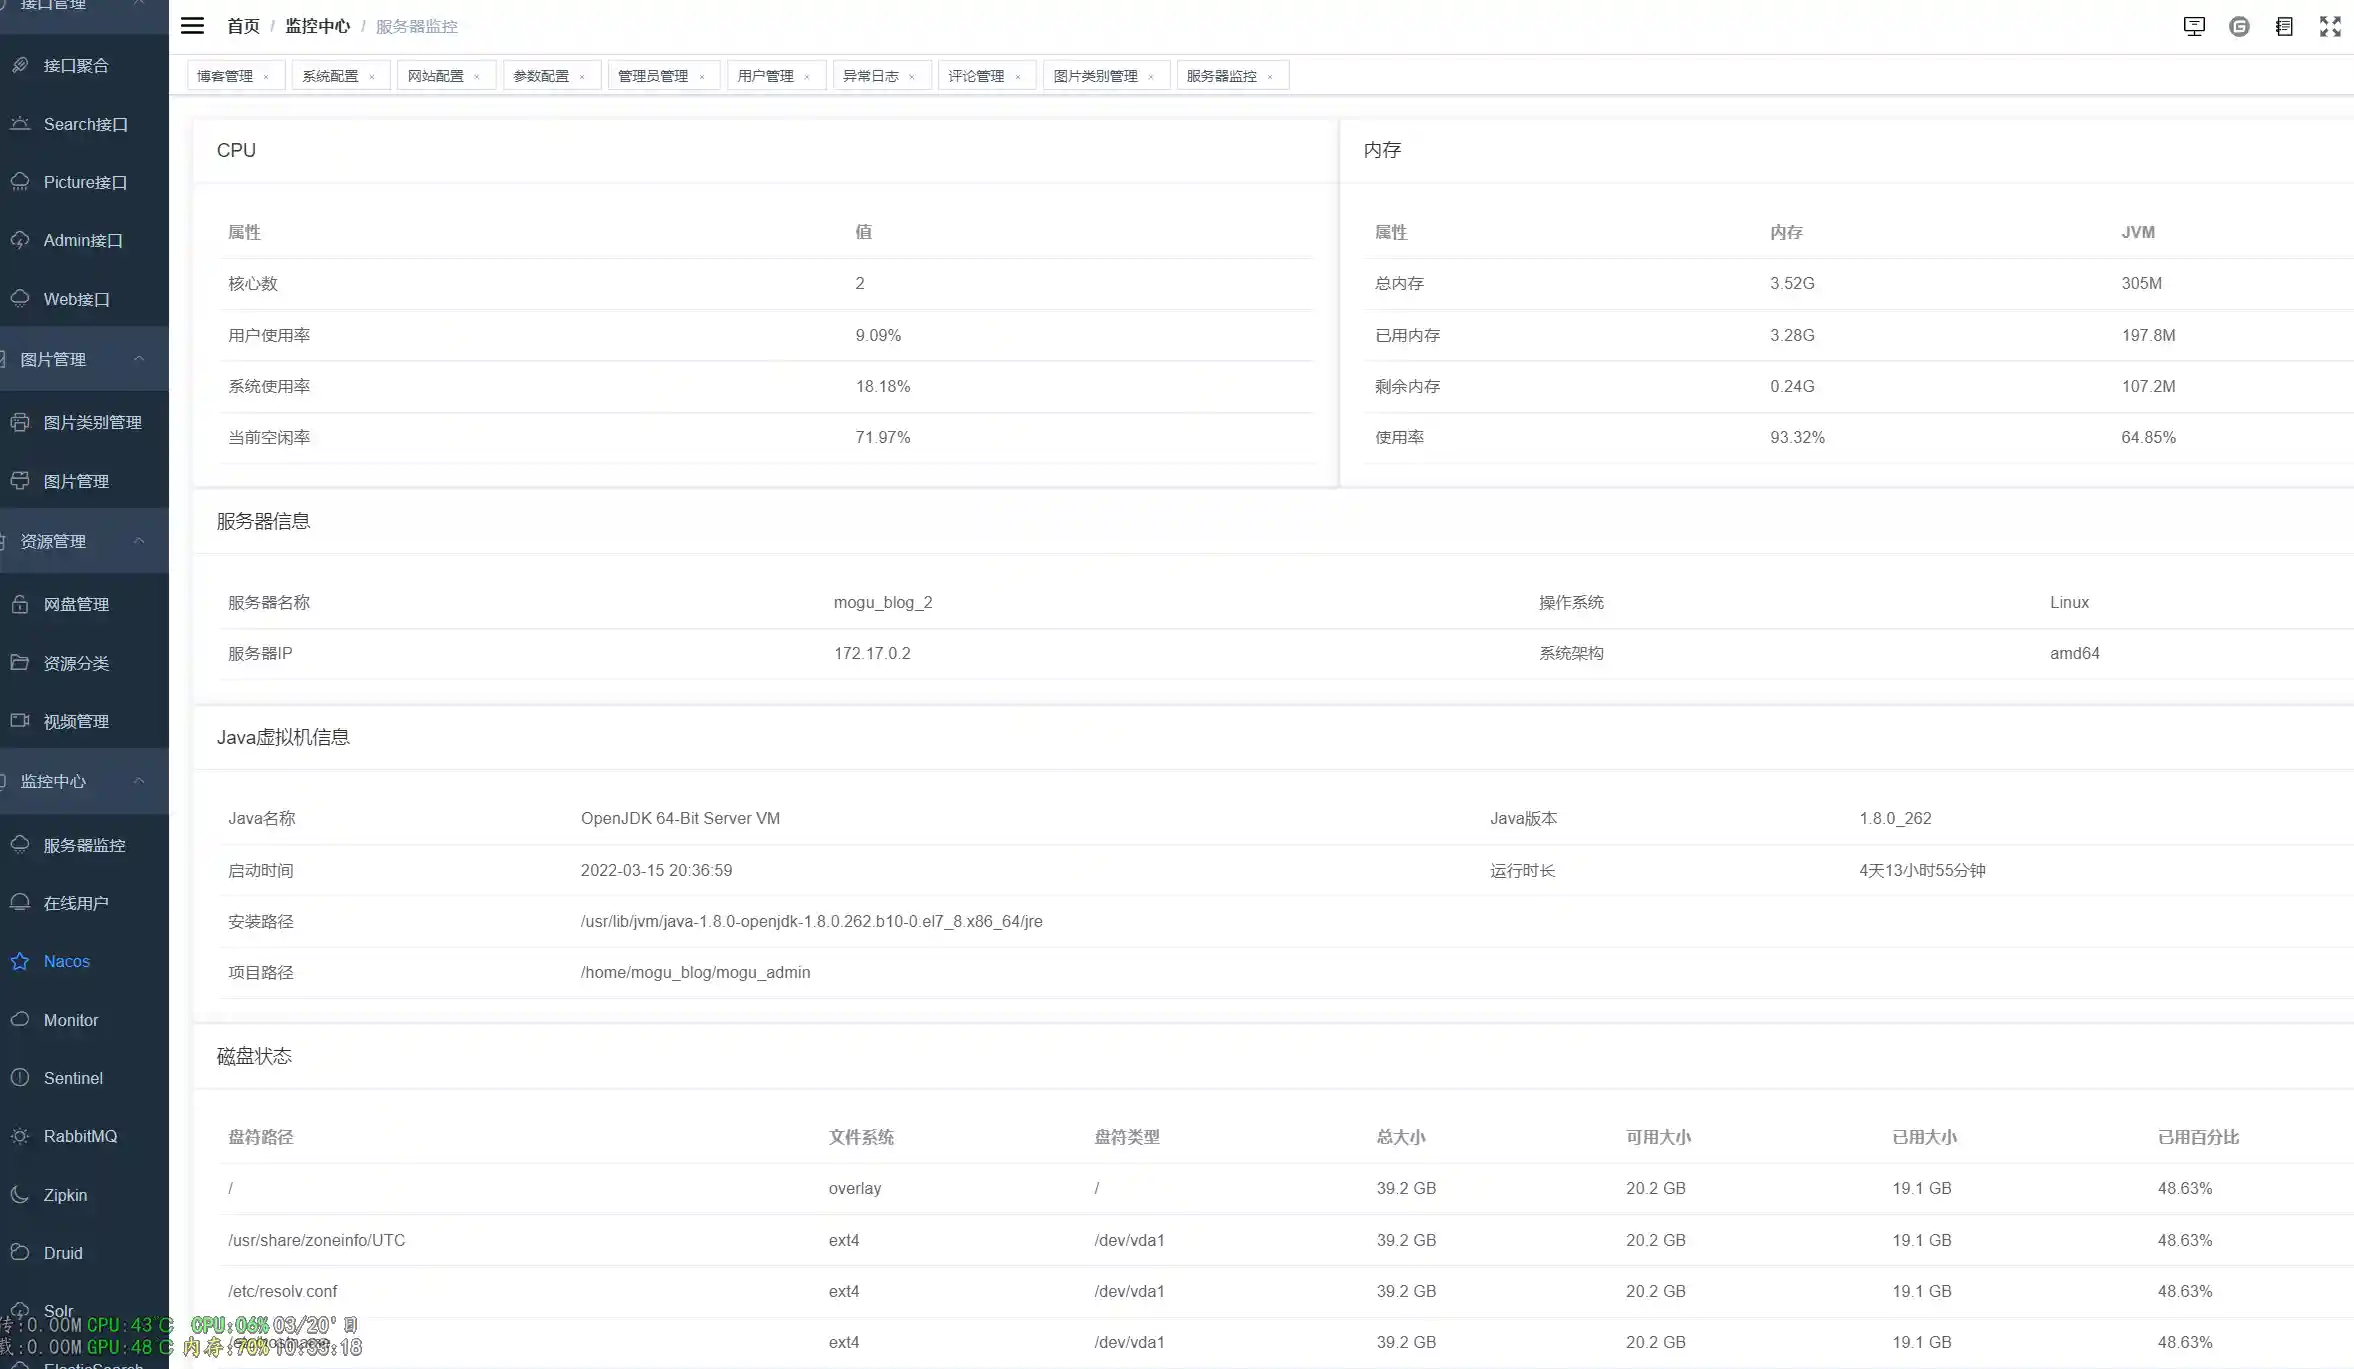The height and width of the screenshot is (1369, 2354).
Task: Click the document icon in header
Action: coord(2284,27)
